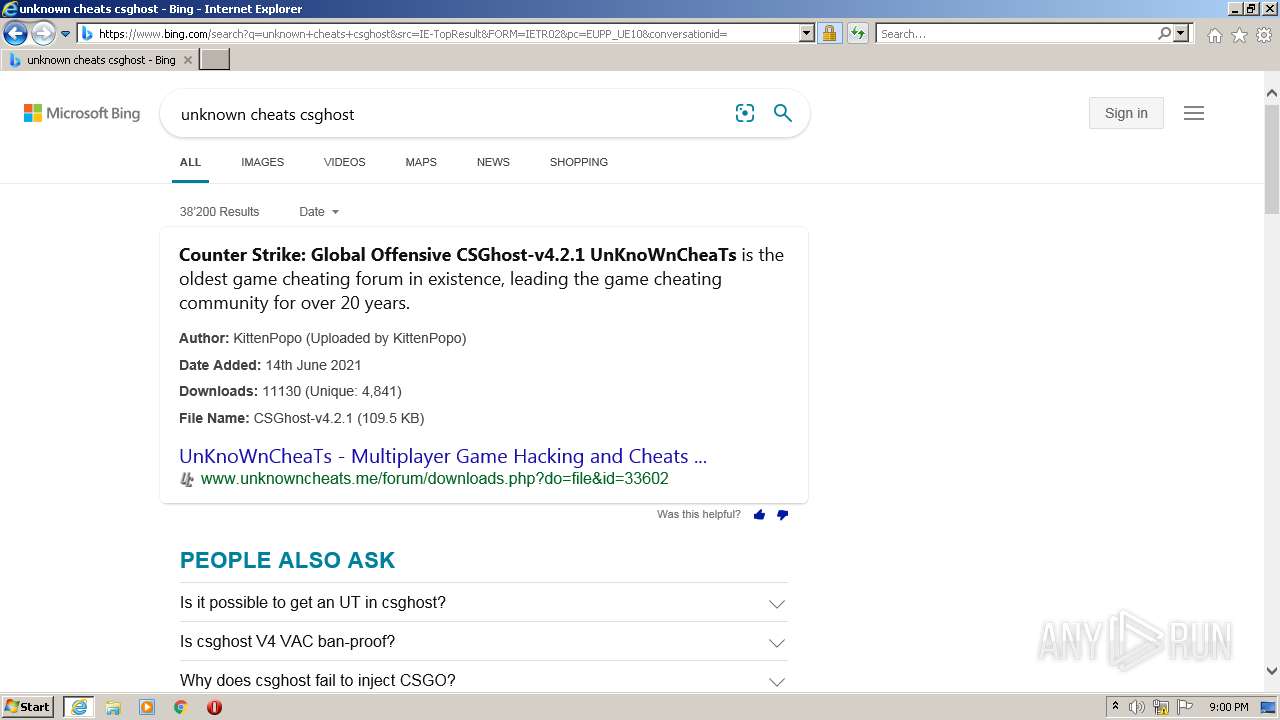Open the File Explorer taskbar icon
The image size is (1280, 720).
113,707
